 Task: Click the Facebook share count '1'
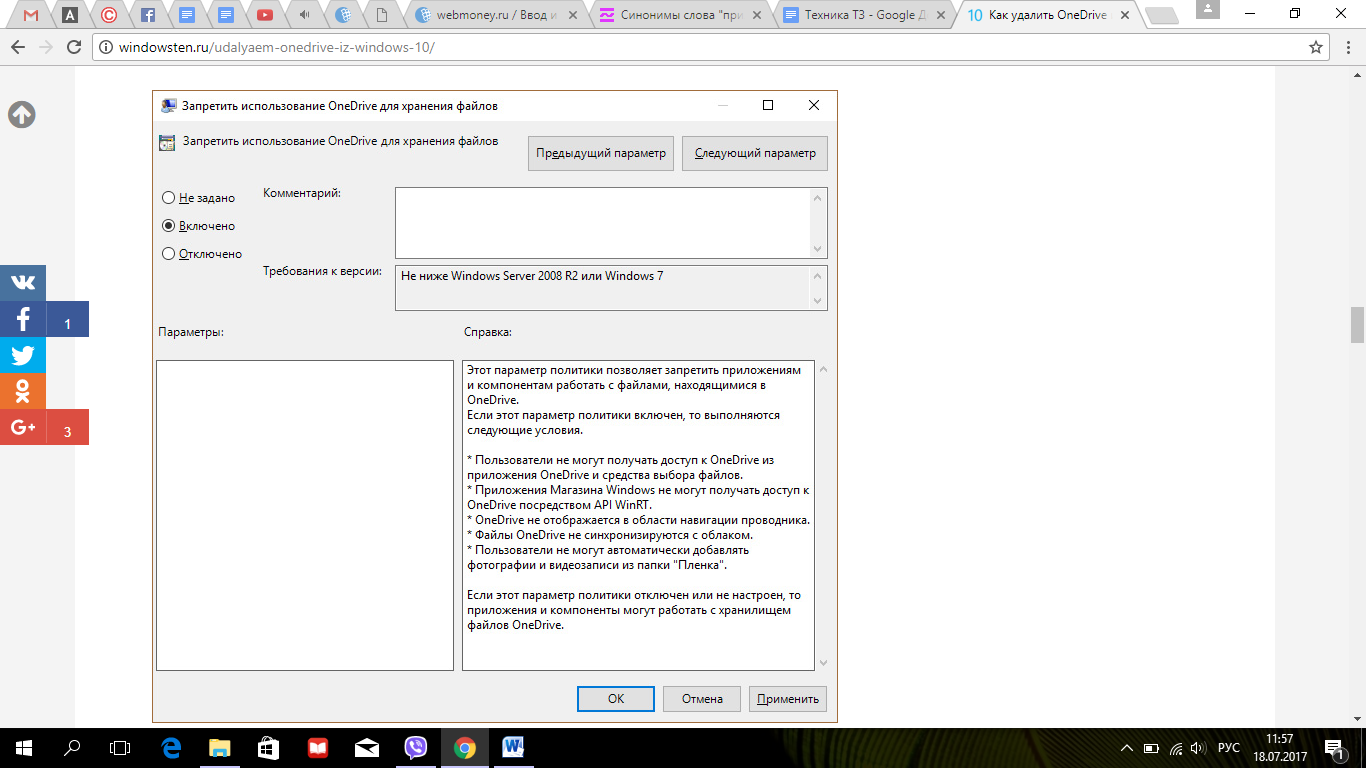pos(67,324)
